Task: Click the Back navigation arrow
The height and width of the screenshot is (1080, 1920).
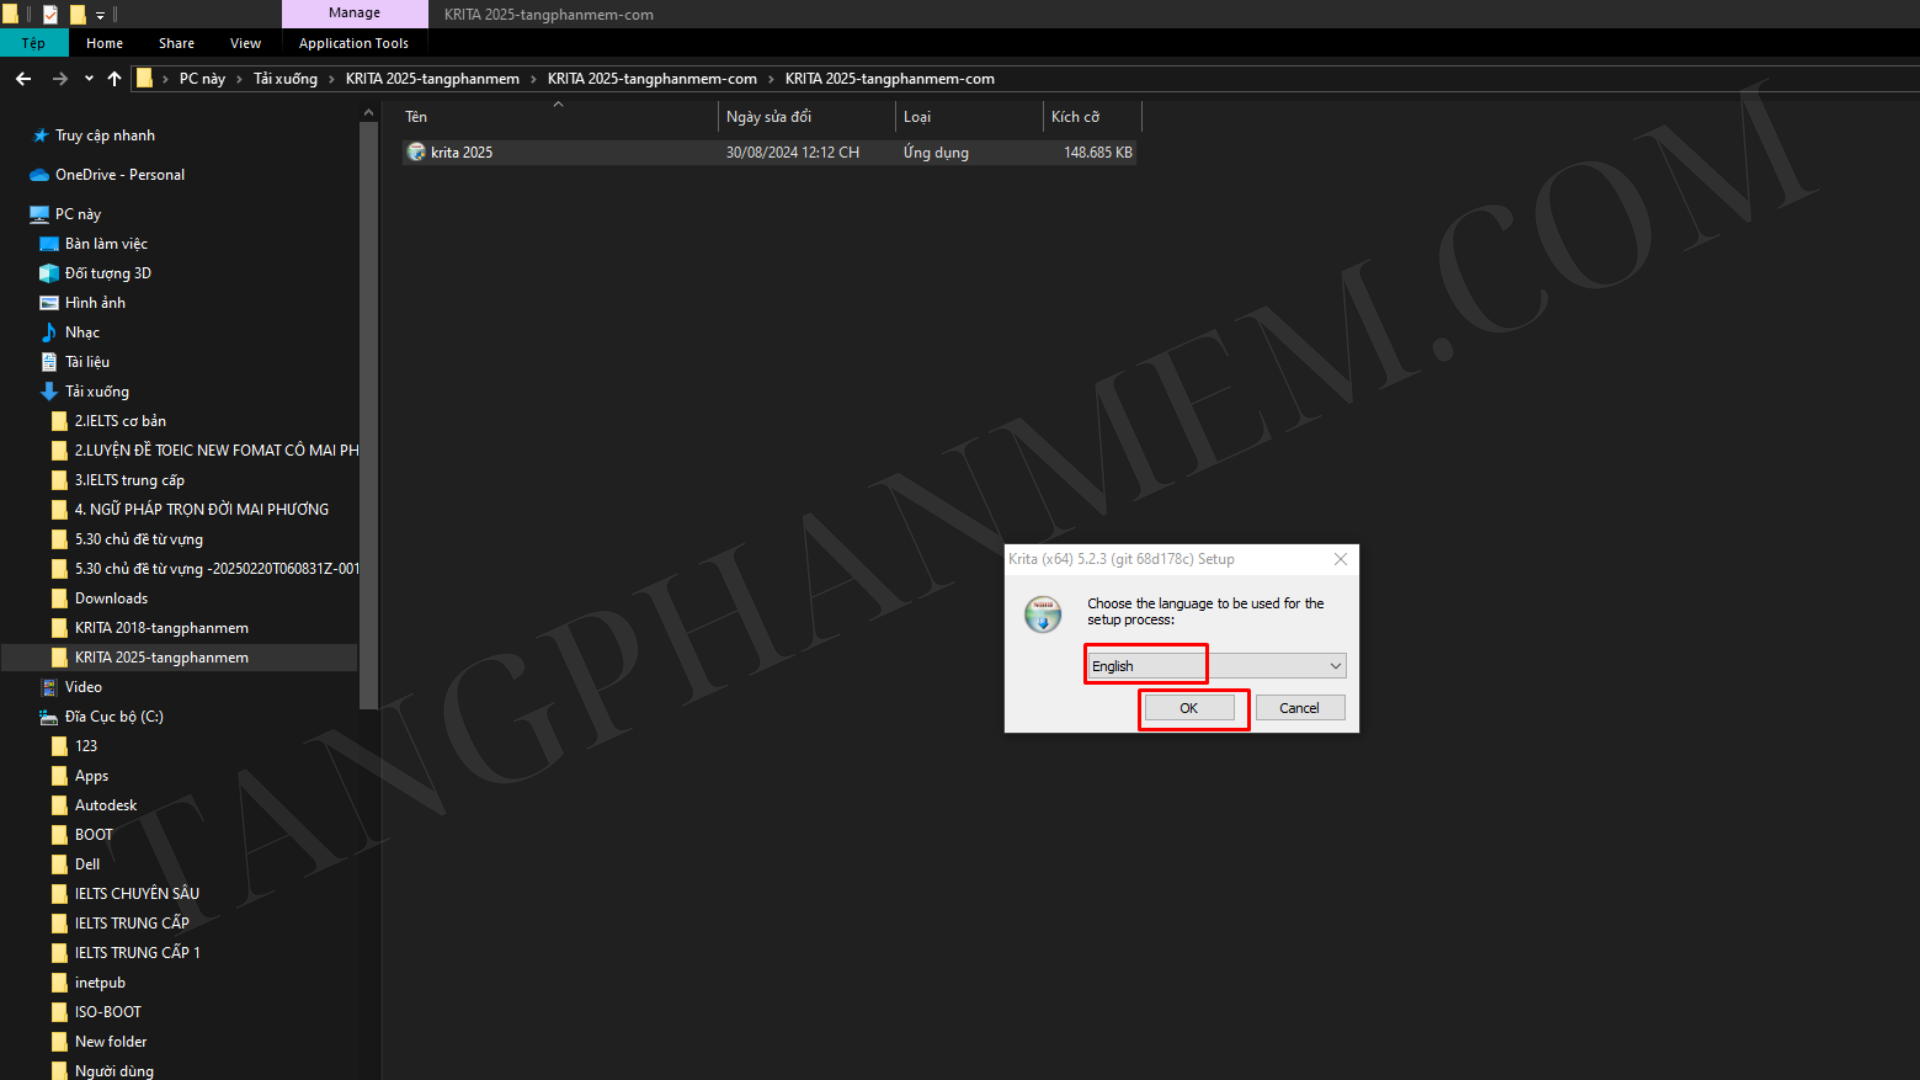Action: [x=24, y=79]
